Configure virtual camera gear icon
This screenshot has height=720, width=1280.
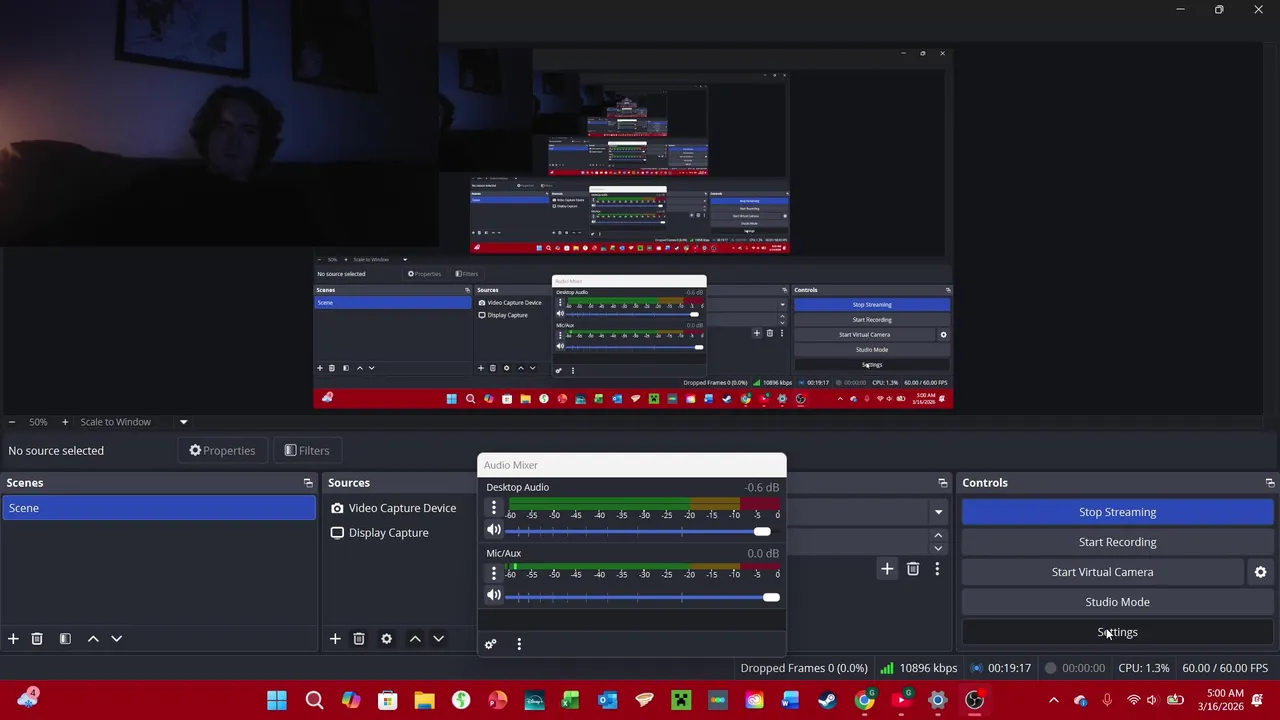1260,572
